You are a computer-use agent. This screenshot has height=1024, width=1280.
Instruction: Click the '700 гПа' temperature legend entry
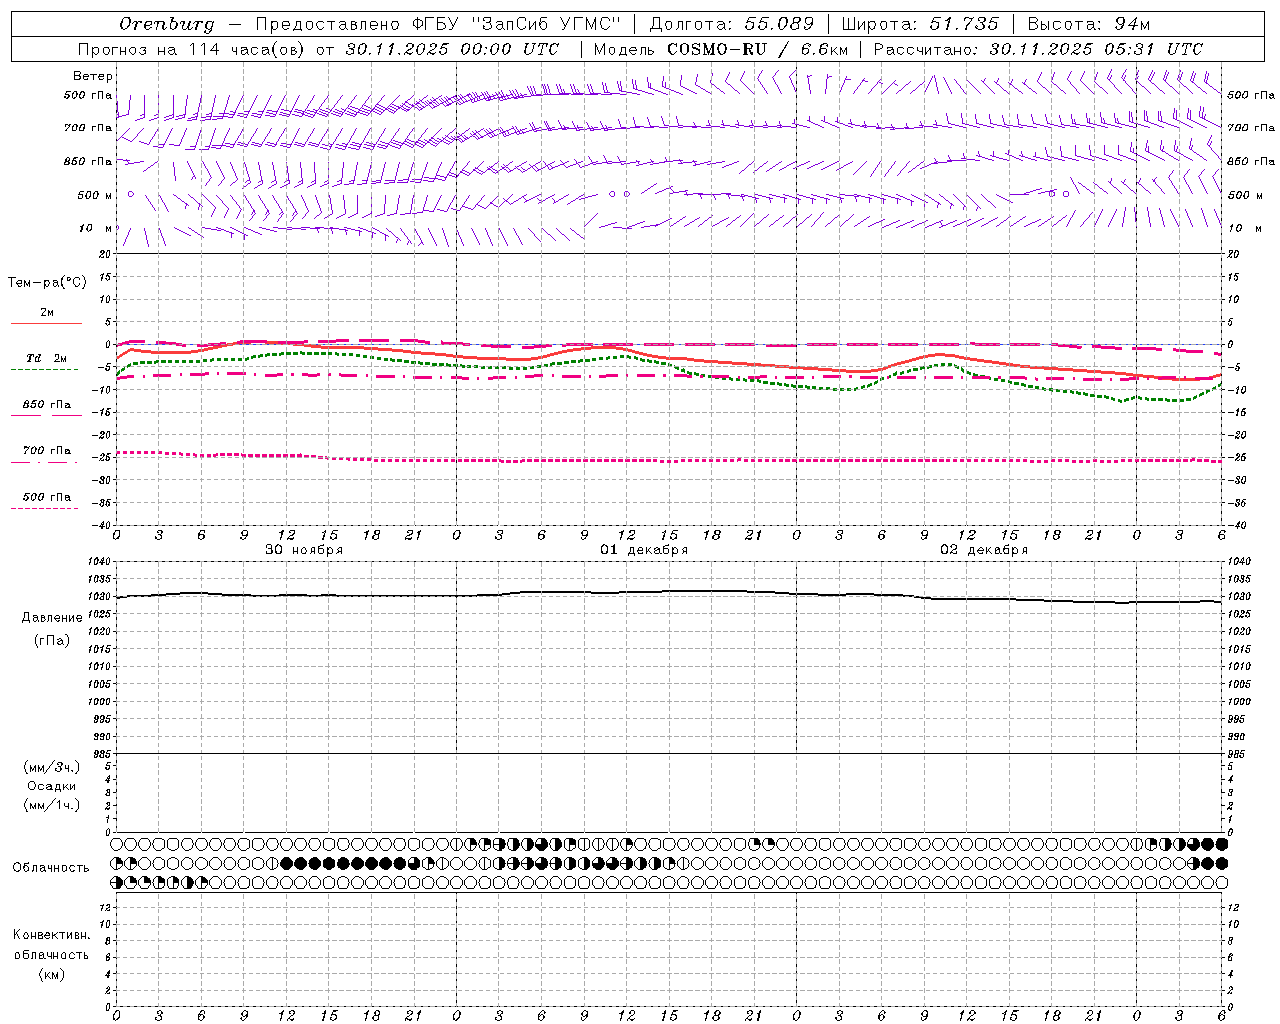click(x=47, y=451)
